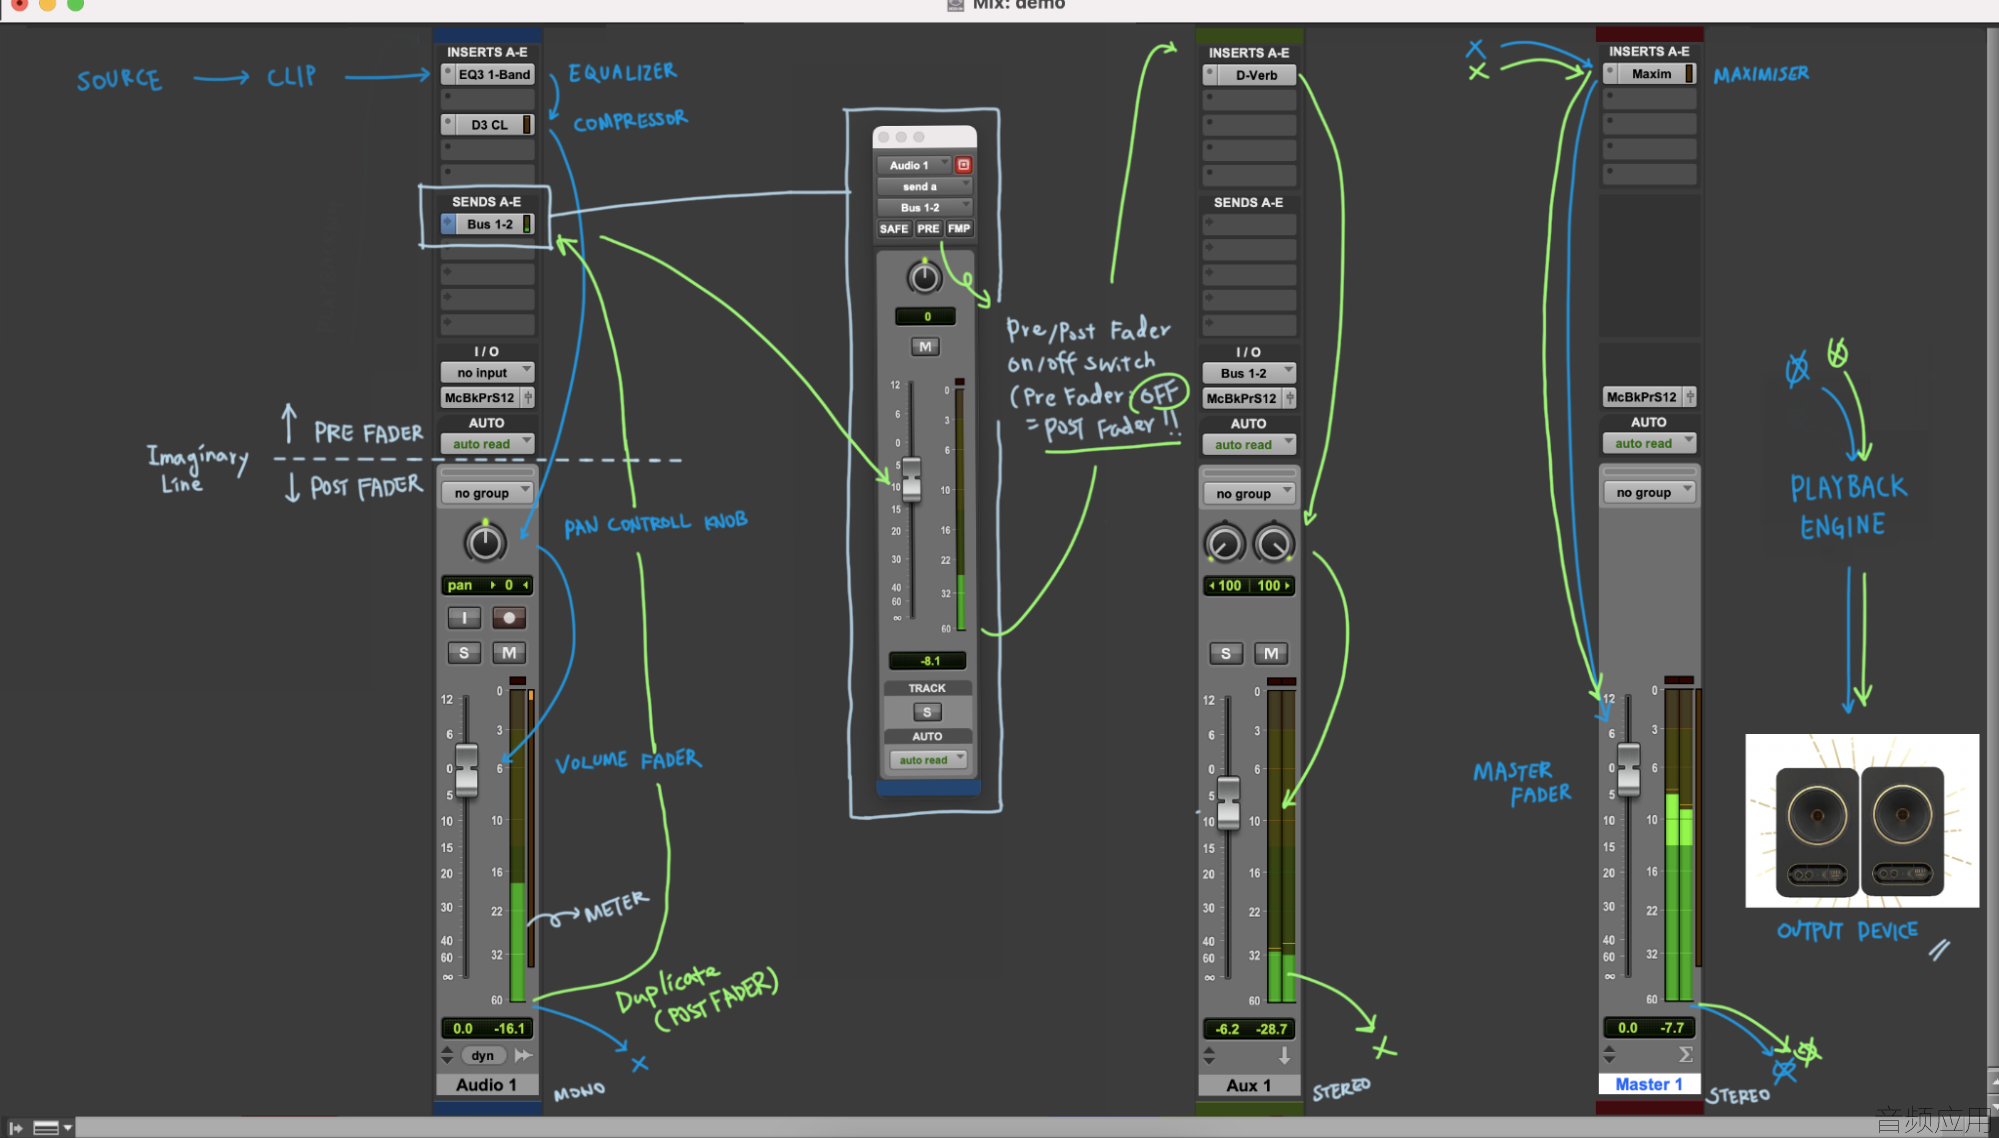Click the selector dot left of Maxim insert
The width and height of the screenshot is (1999, 1139).
tap(1610, 74)
